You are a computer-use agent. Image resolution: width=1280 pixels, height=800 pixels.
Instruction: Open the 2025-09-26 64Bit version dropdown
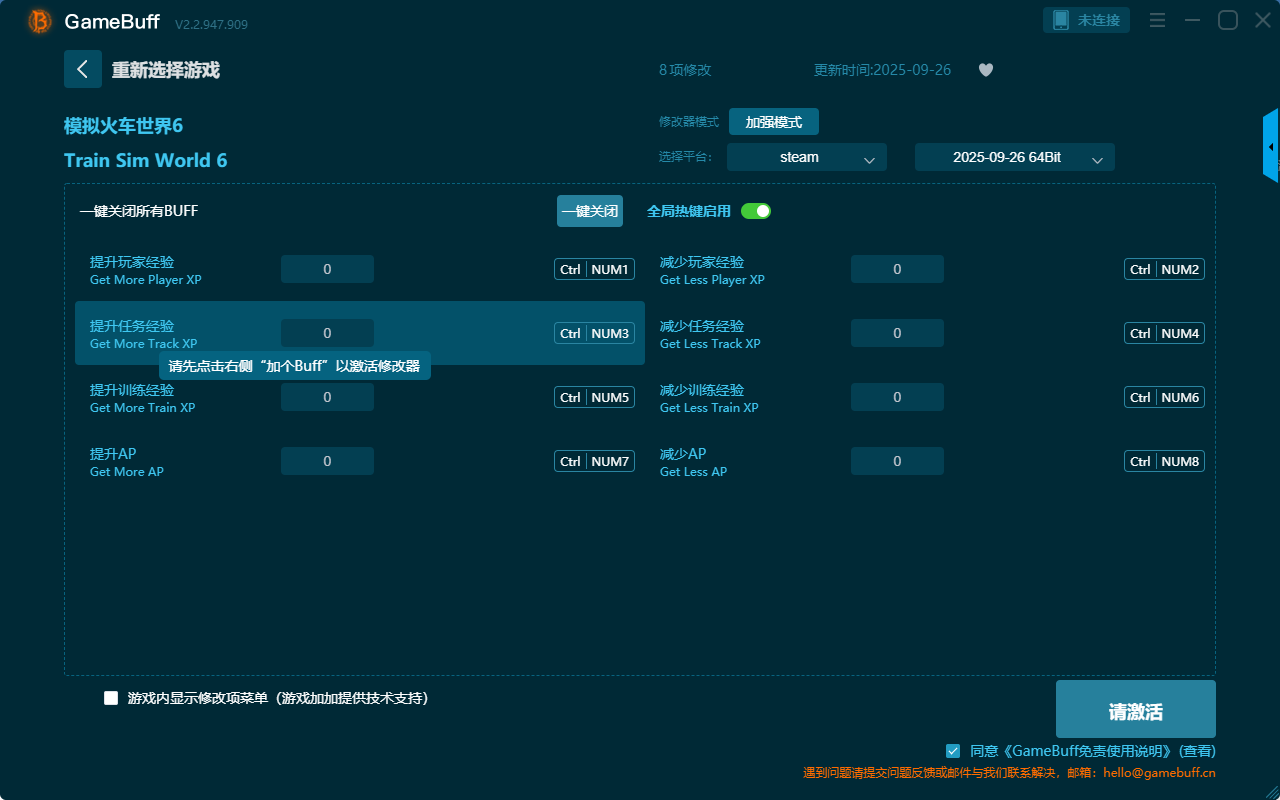1014,157
